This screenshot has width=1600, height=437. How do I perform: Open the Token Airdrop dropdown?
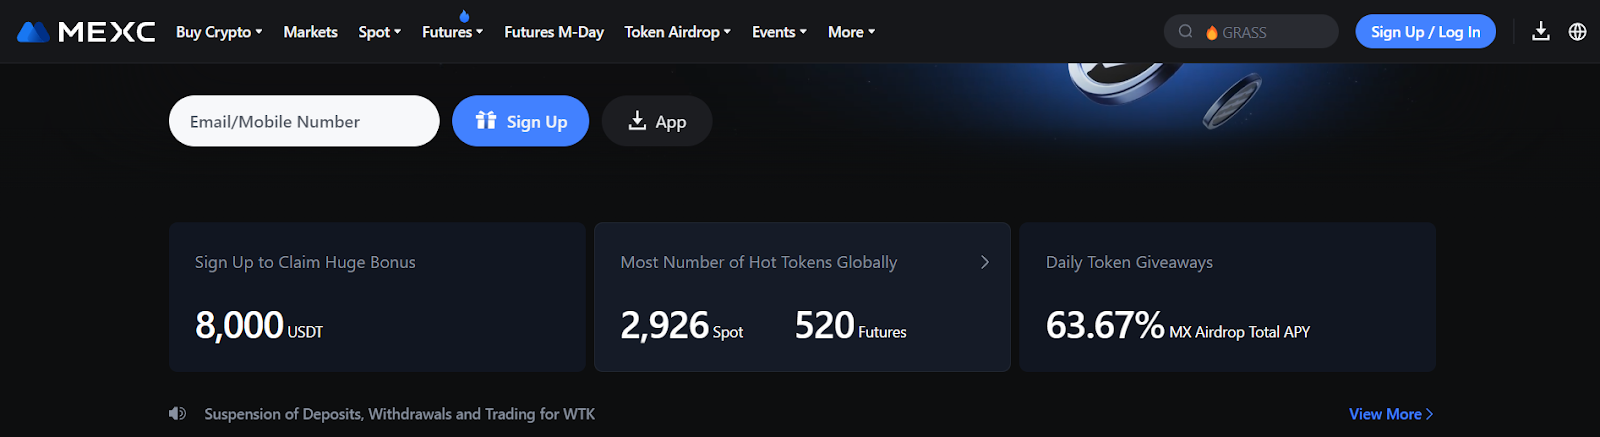(x=678, y=32)
